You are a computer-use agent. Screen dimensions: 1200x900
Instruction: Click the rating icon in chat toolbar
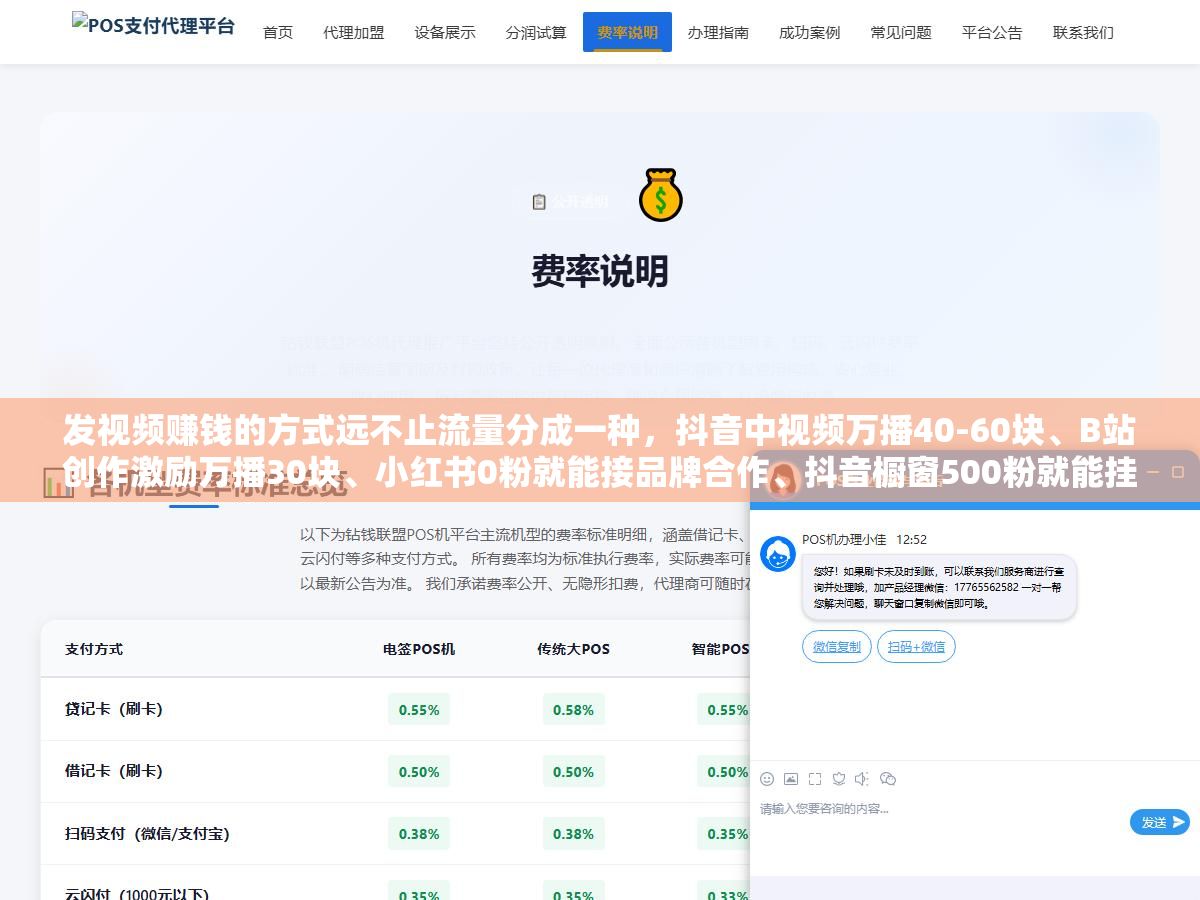[839, 778]
